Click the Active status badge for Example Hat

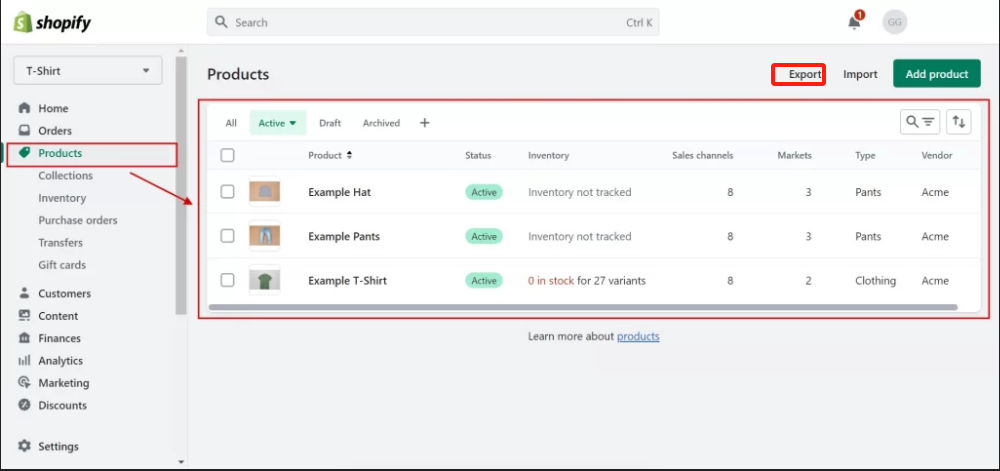click(483, 192)
